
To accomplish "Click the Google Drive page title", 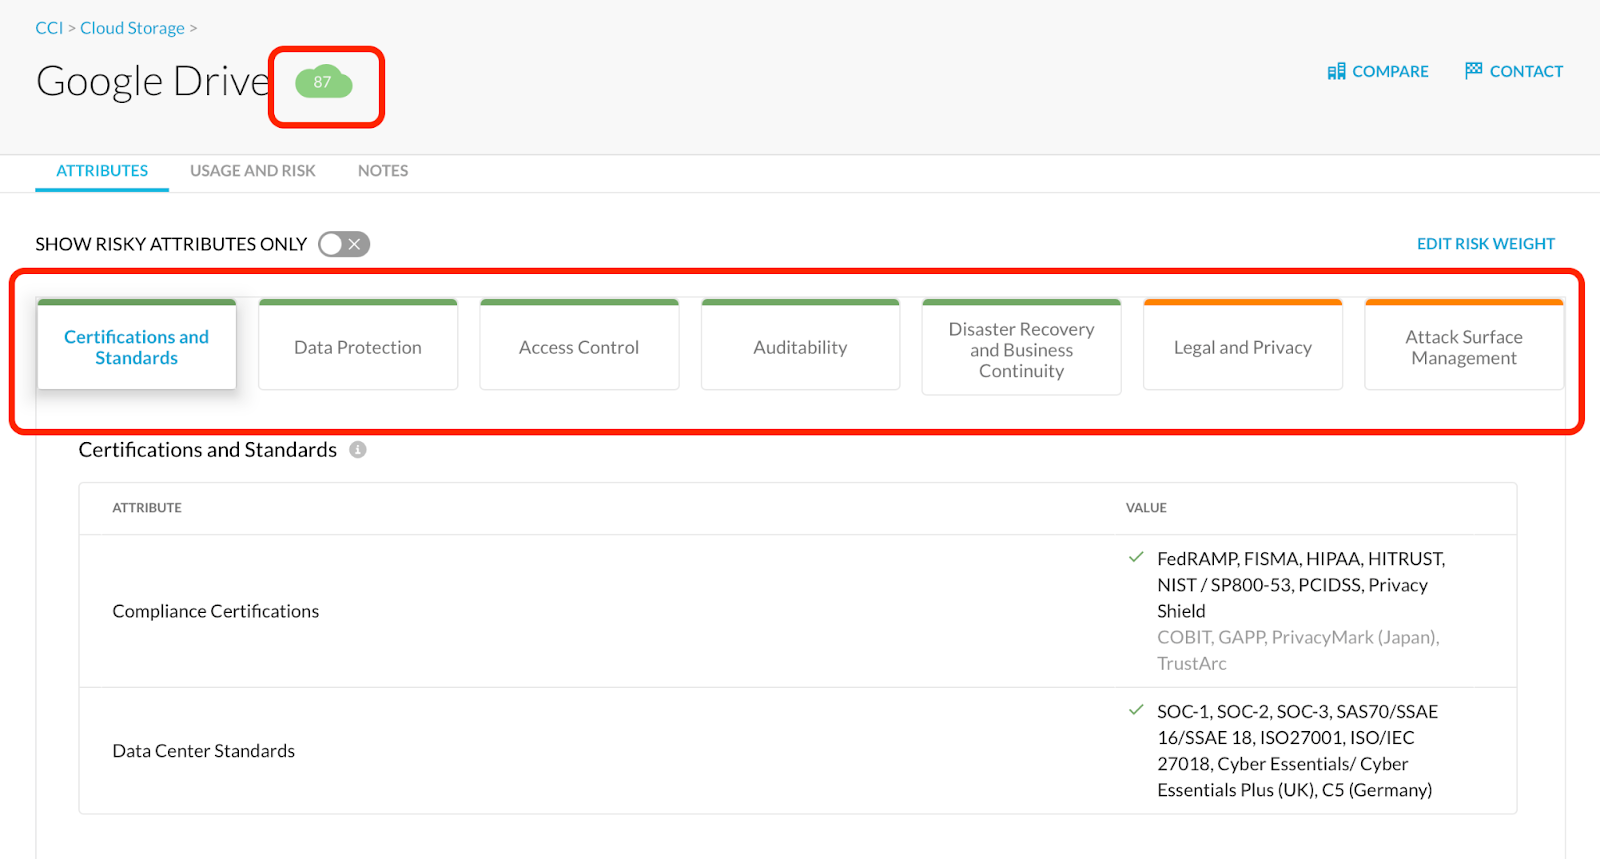I will (x=153, y=82).
